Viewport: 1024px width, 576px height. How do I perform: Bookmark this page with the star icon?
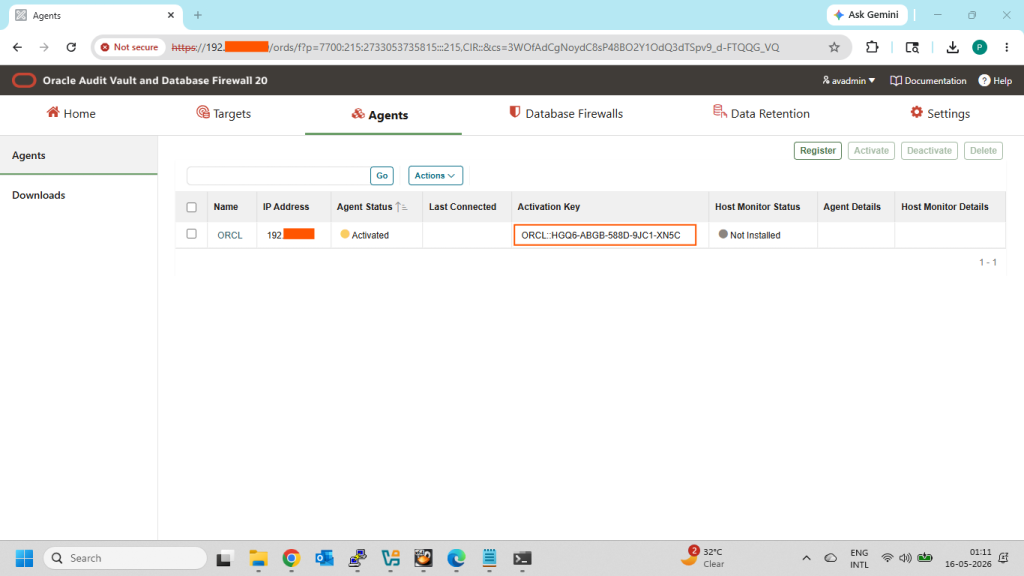pos(834,47)
